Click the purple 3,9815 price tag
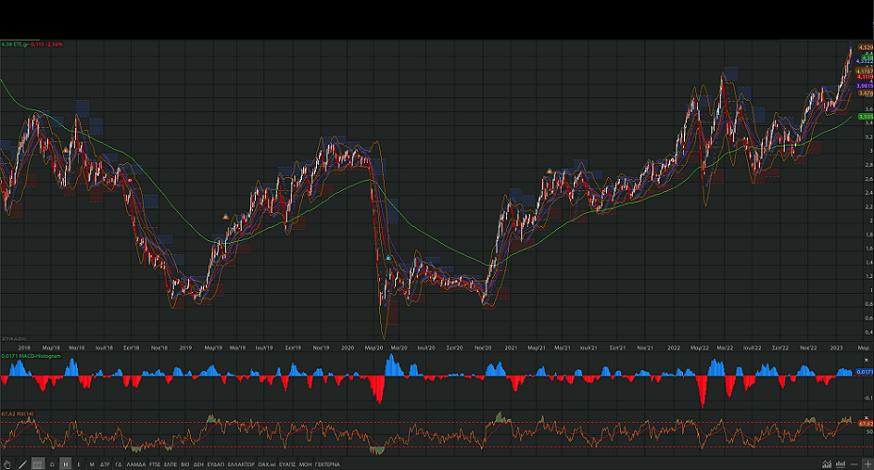874x470 pixels. click(865, 86)
